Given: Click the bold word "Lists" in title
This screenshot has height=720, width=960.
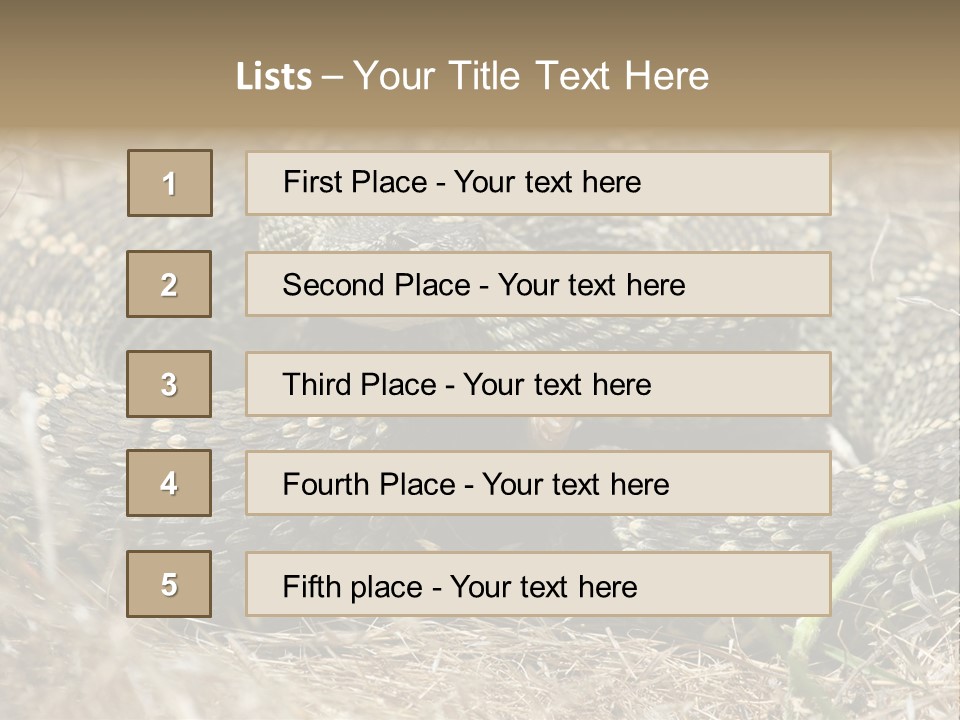Looking at the screenshot, I should click(x=274, y=77).
